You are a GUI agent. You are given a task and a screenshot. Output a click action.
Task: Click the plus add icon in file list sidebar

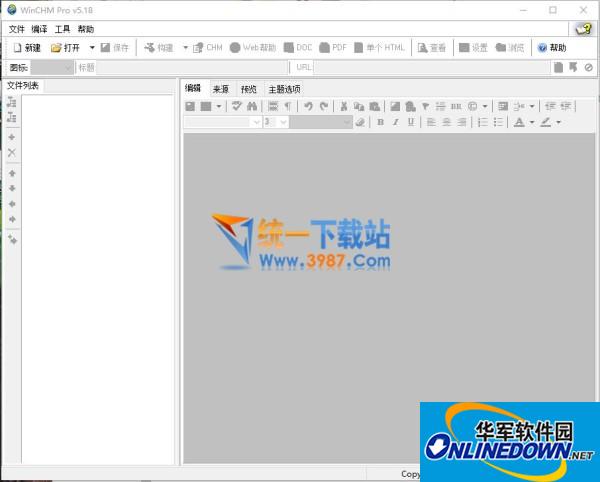click(12, 137)
